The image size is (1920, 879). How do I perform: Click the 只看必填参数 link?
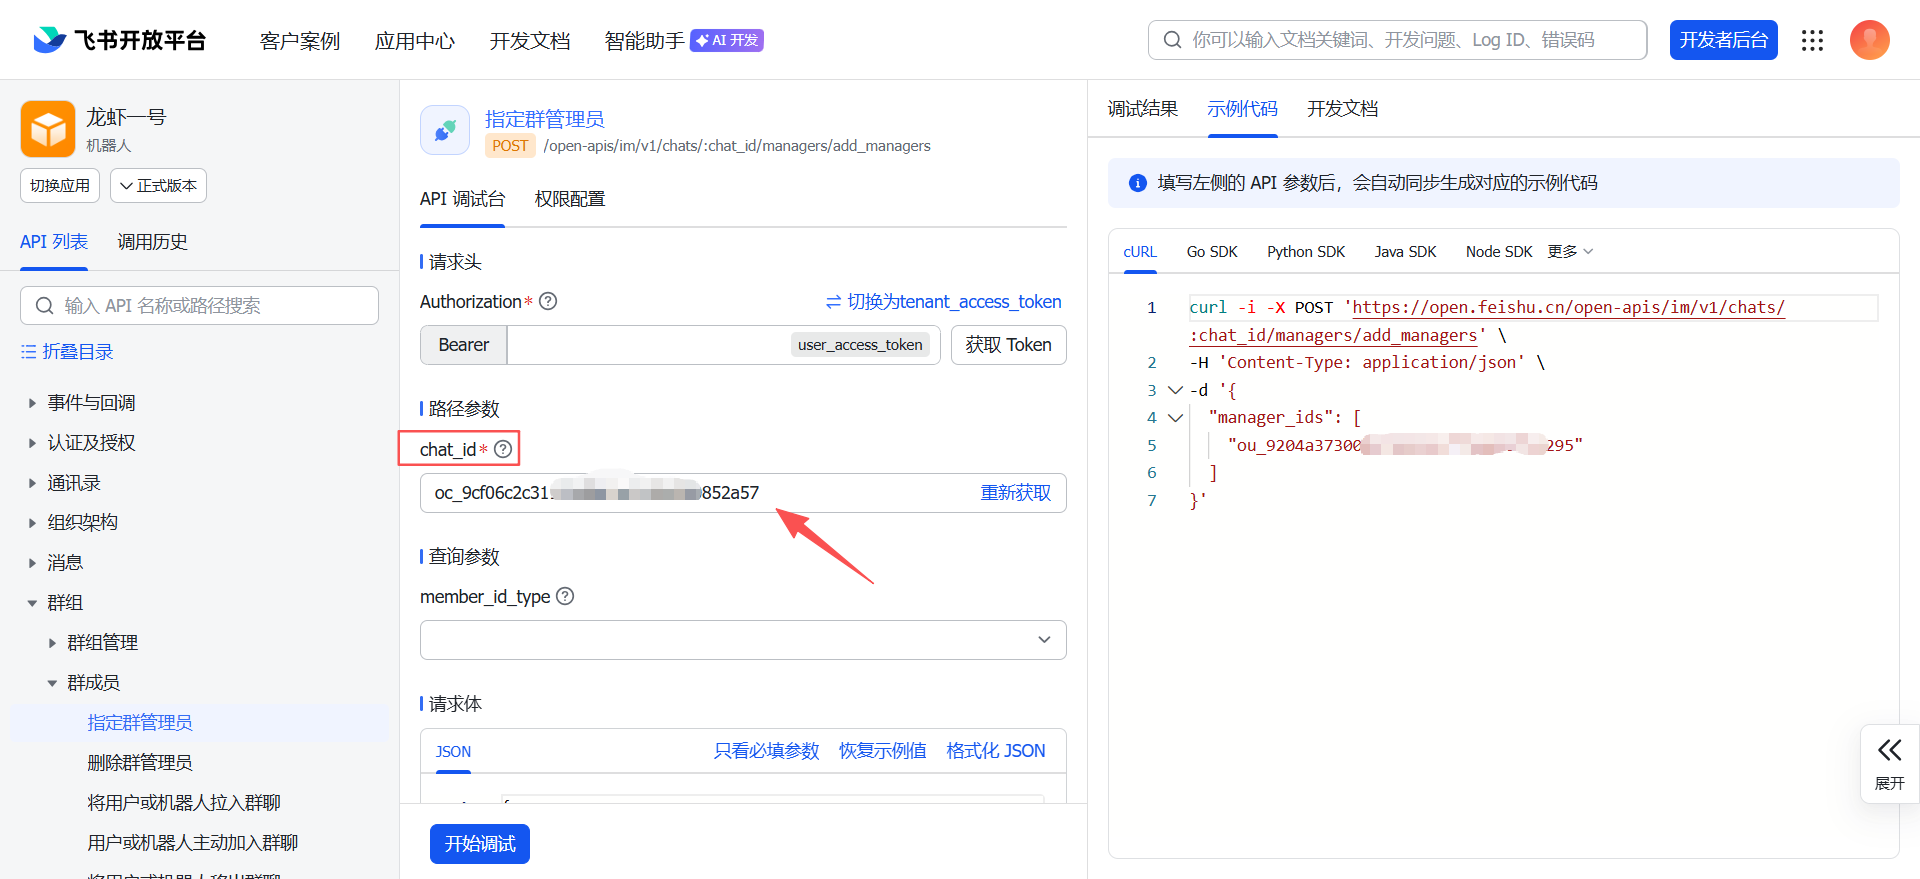click(x=766, y=751)
